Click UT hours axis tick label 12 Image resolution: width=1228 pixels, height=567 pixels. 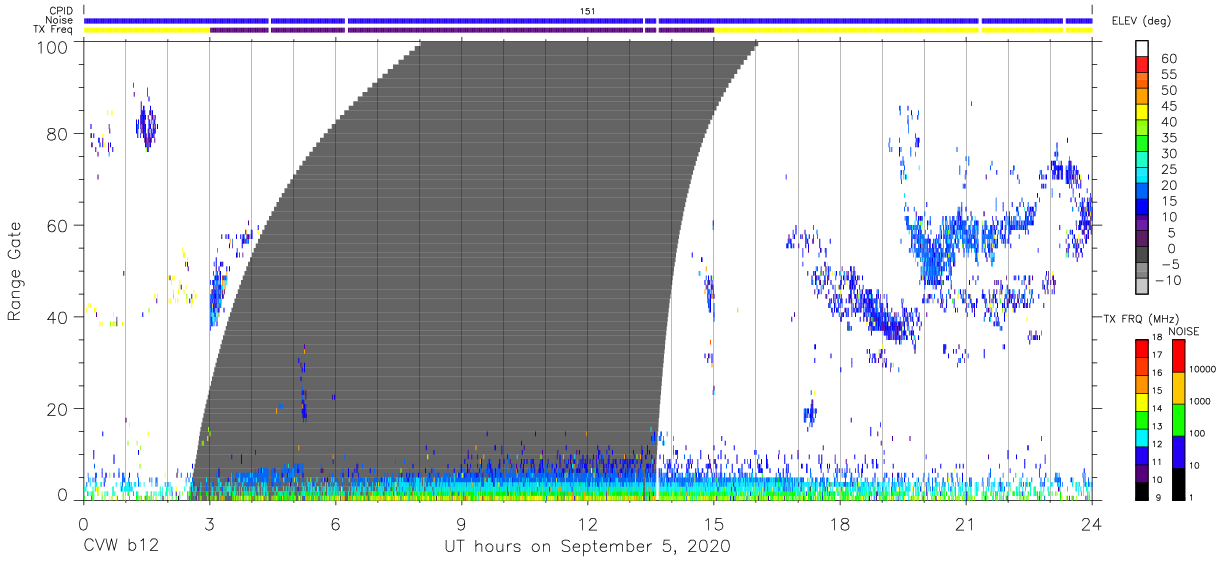[x=587, y=523]
